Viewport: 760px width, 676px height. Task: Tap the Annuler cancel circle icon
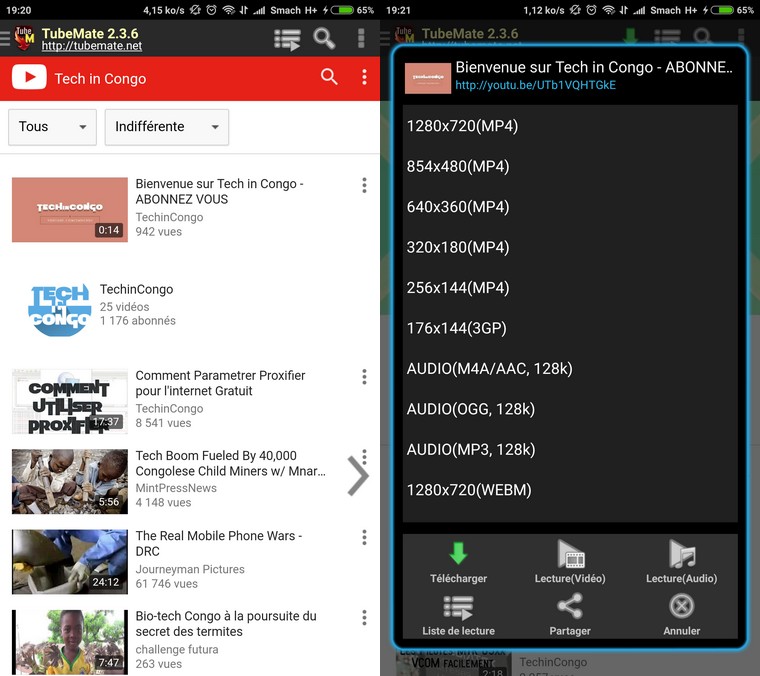[682, 606]
